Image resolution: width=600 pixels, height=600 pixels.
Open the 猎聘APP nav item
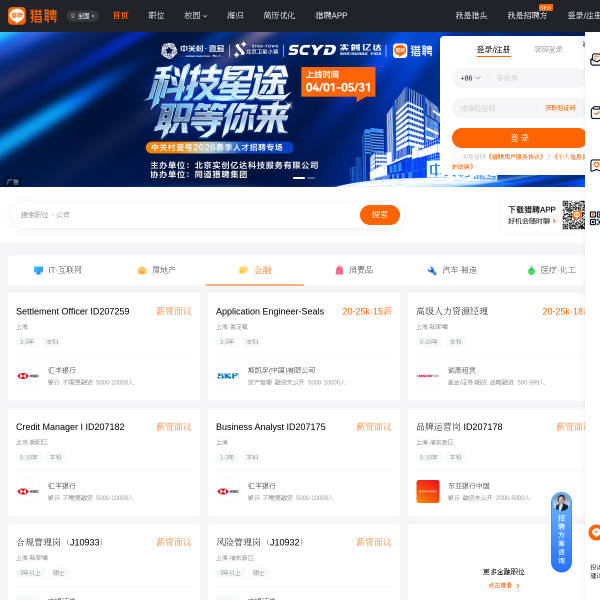331,16
